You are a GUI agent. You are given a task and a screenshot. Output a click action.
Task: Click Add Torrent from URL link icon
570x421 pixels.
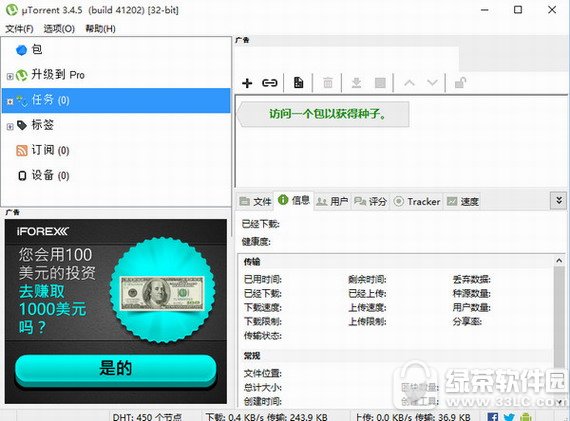click(x=269, y=83)
